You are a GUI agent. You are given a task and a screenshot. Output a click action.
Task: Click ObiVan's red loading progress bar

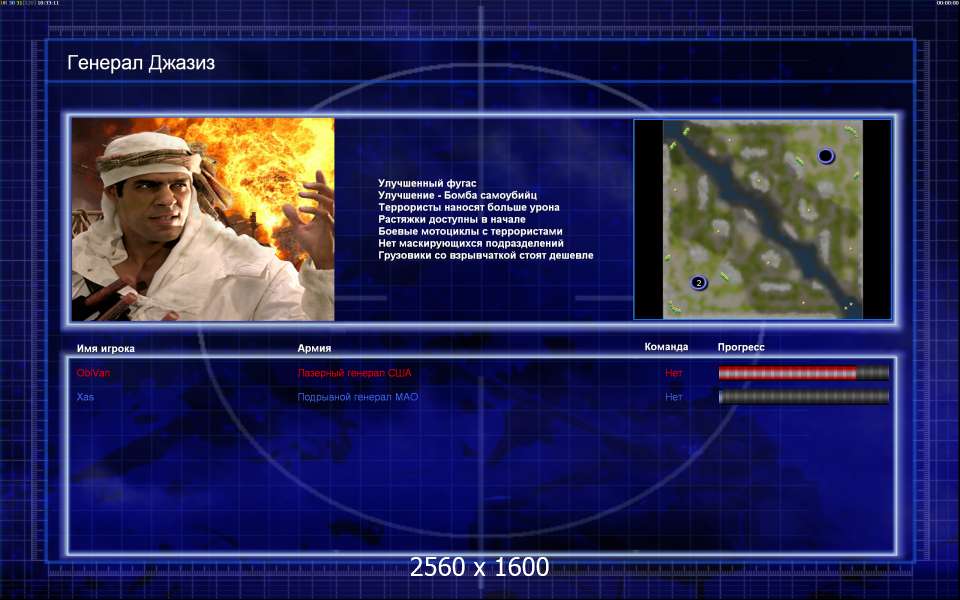coord(803,373)
